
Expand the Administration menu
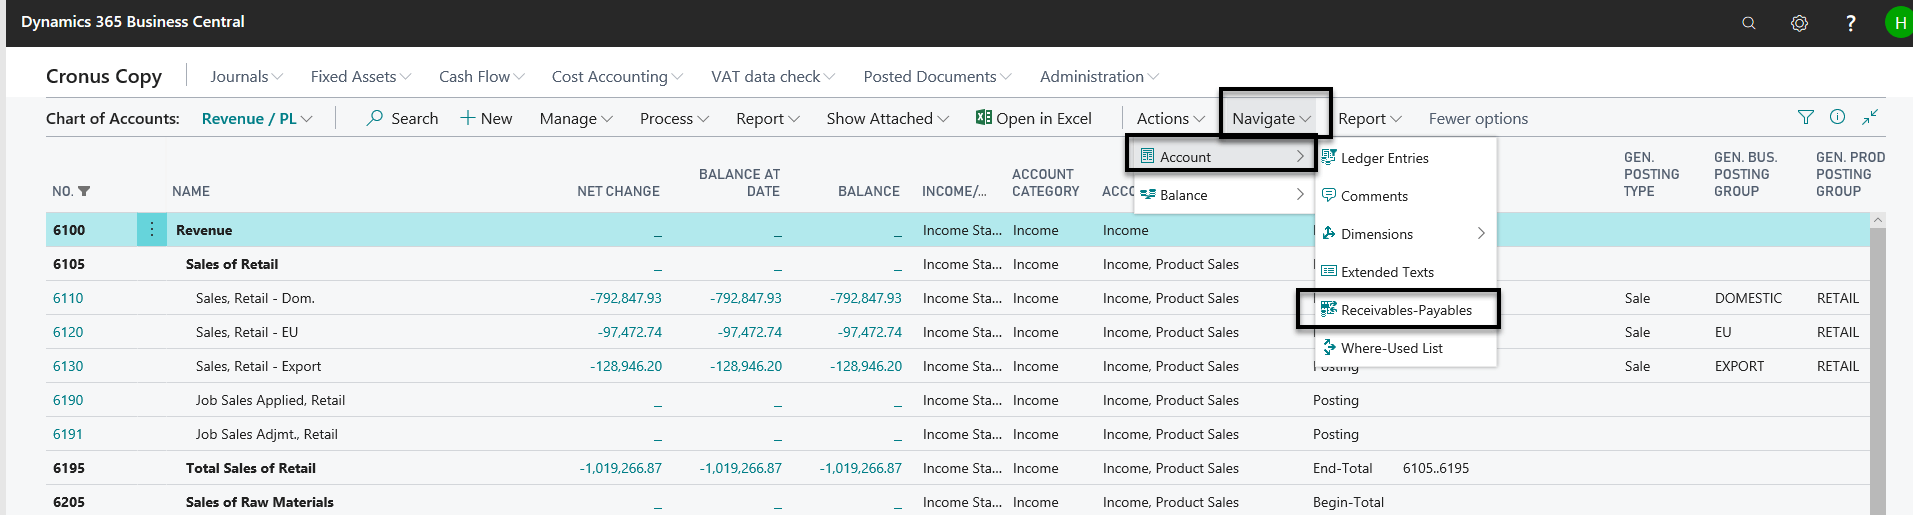(x=1099, y=76)
